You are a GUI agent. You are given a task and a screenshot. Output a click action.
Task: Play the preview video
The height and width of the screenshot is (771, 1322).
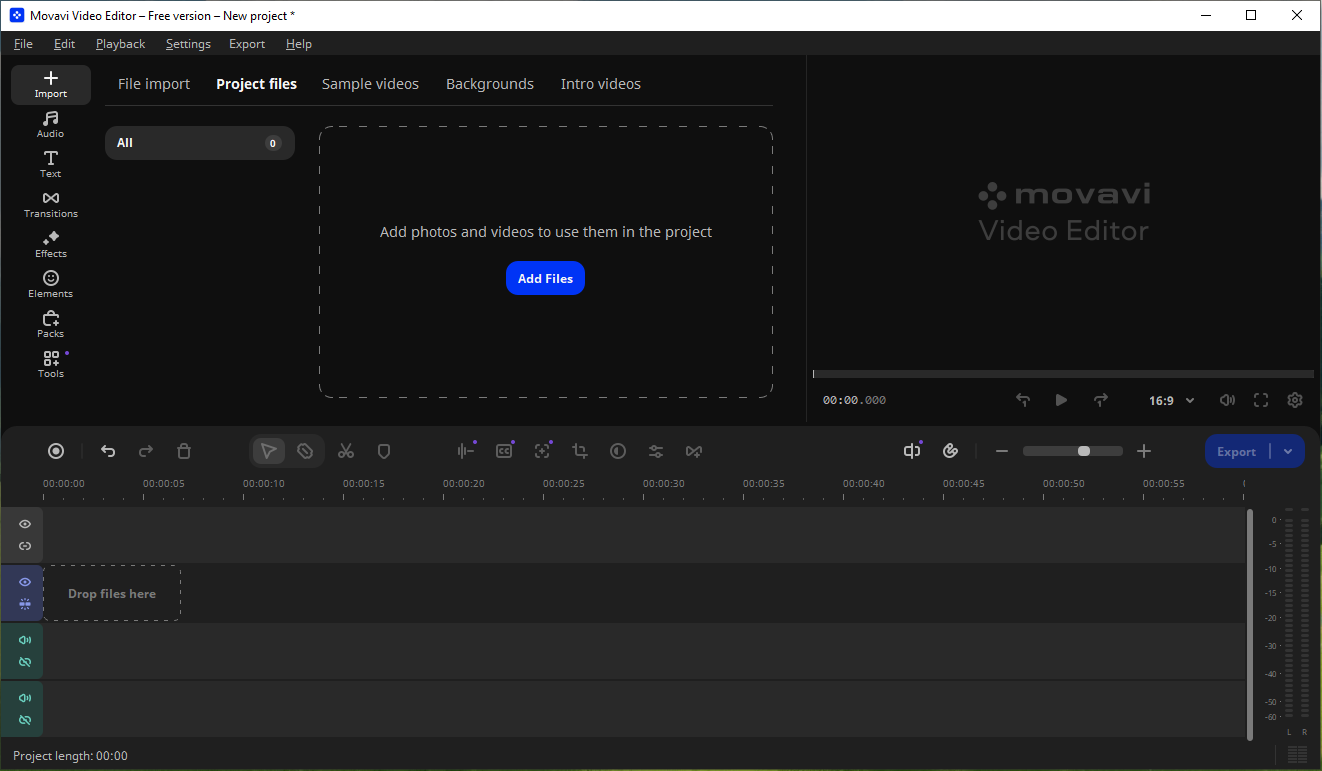1061,400
